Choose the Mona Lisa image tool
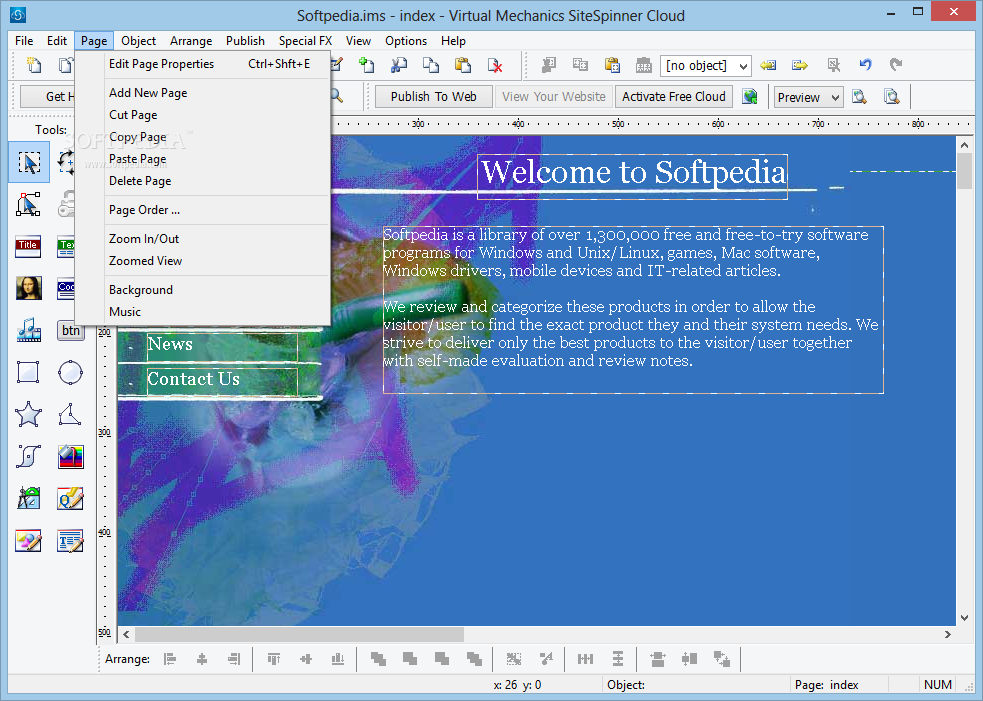The height and width of the screenshot is (701, 983). tap(28, 288)
